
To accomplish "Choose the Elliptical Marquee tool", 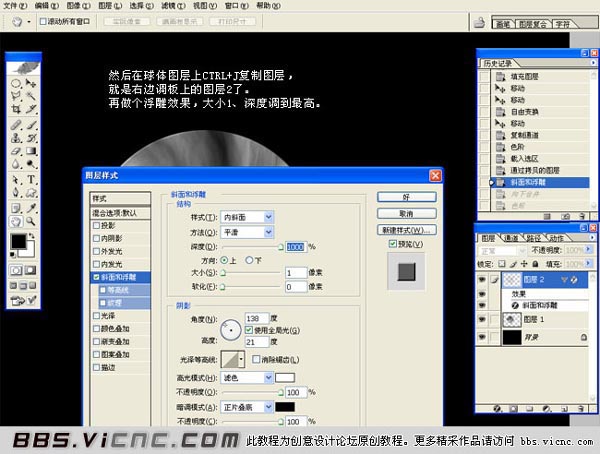I will coord(16,83).
